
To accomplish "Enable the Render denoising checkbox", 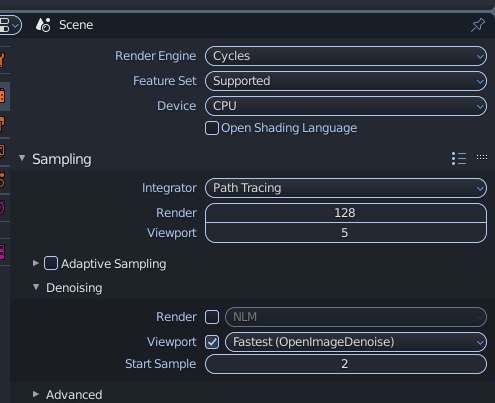I will tap(212, 317).
